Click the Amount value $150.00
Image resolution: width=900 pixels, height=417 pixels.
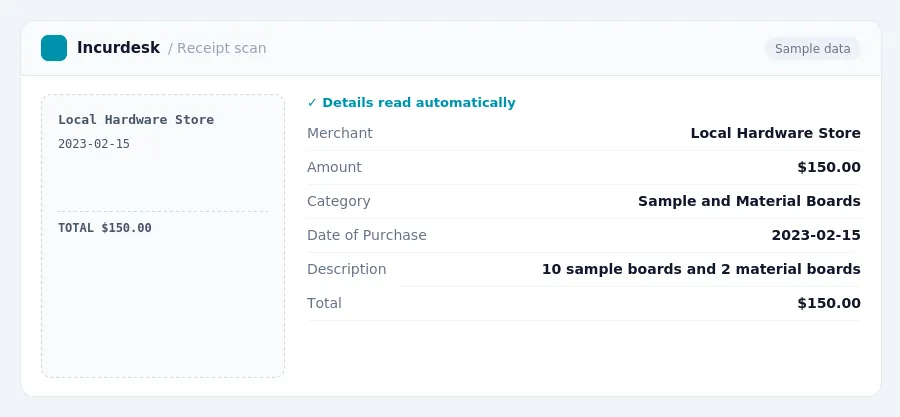[829, 167]
